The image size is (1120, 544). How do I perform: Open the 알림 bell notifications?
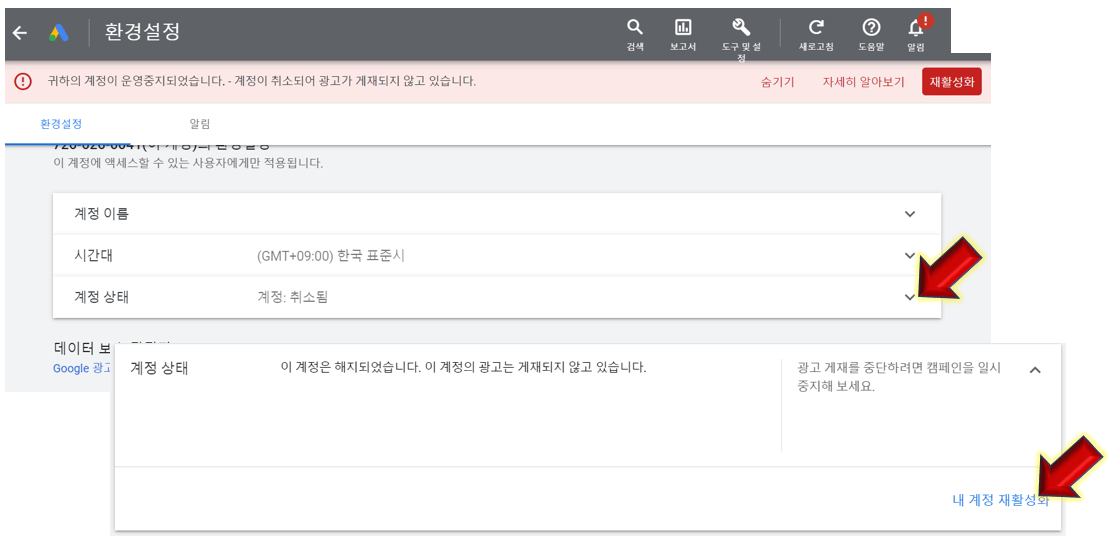[916, 34]
